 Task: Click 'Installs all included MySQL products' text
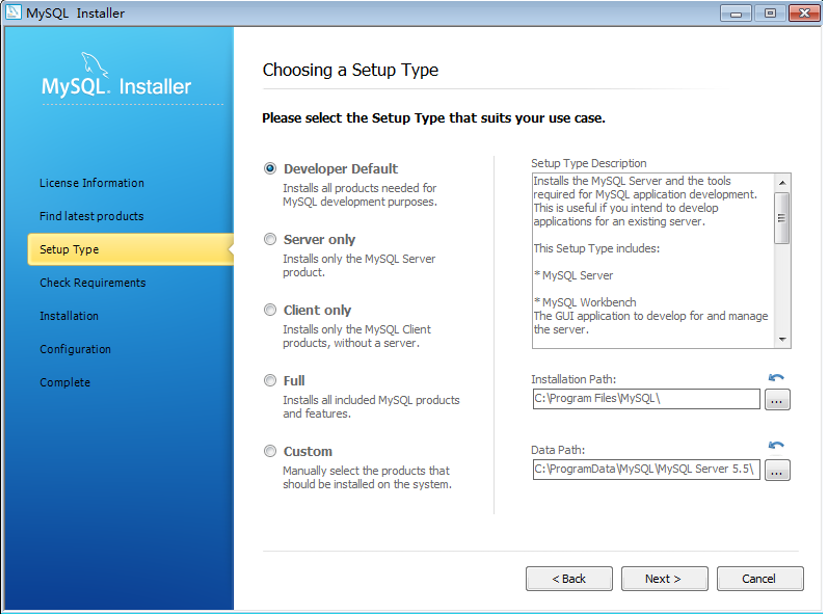tap(371, 407)
